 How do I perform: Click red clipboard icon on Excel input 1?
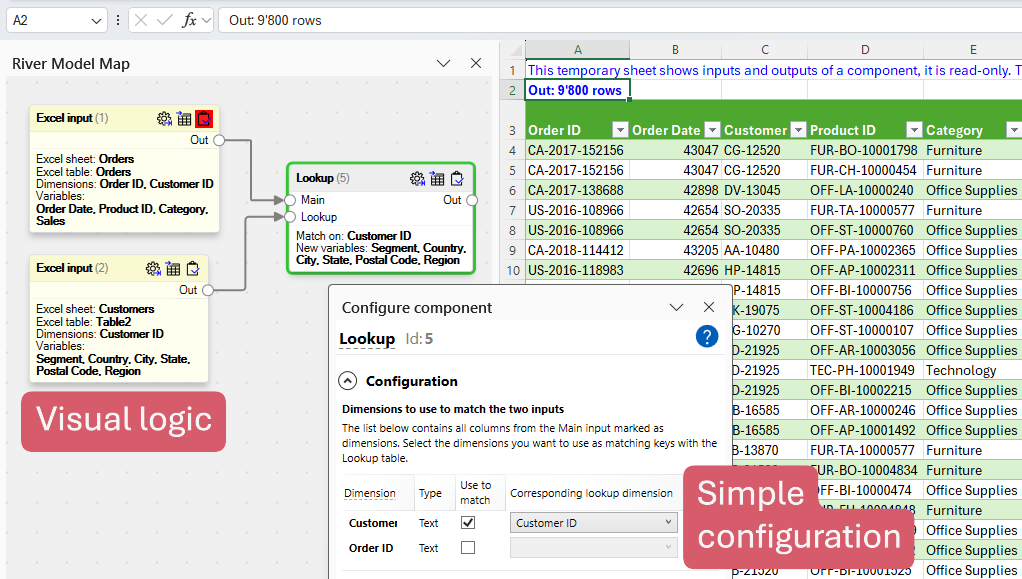204,119
